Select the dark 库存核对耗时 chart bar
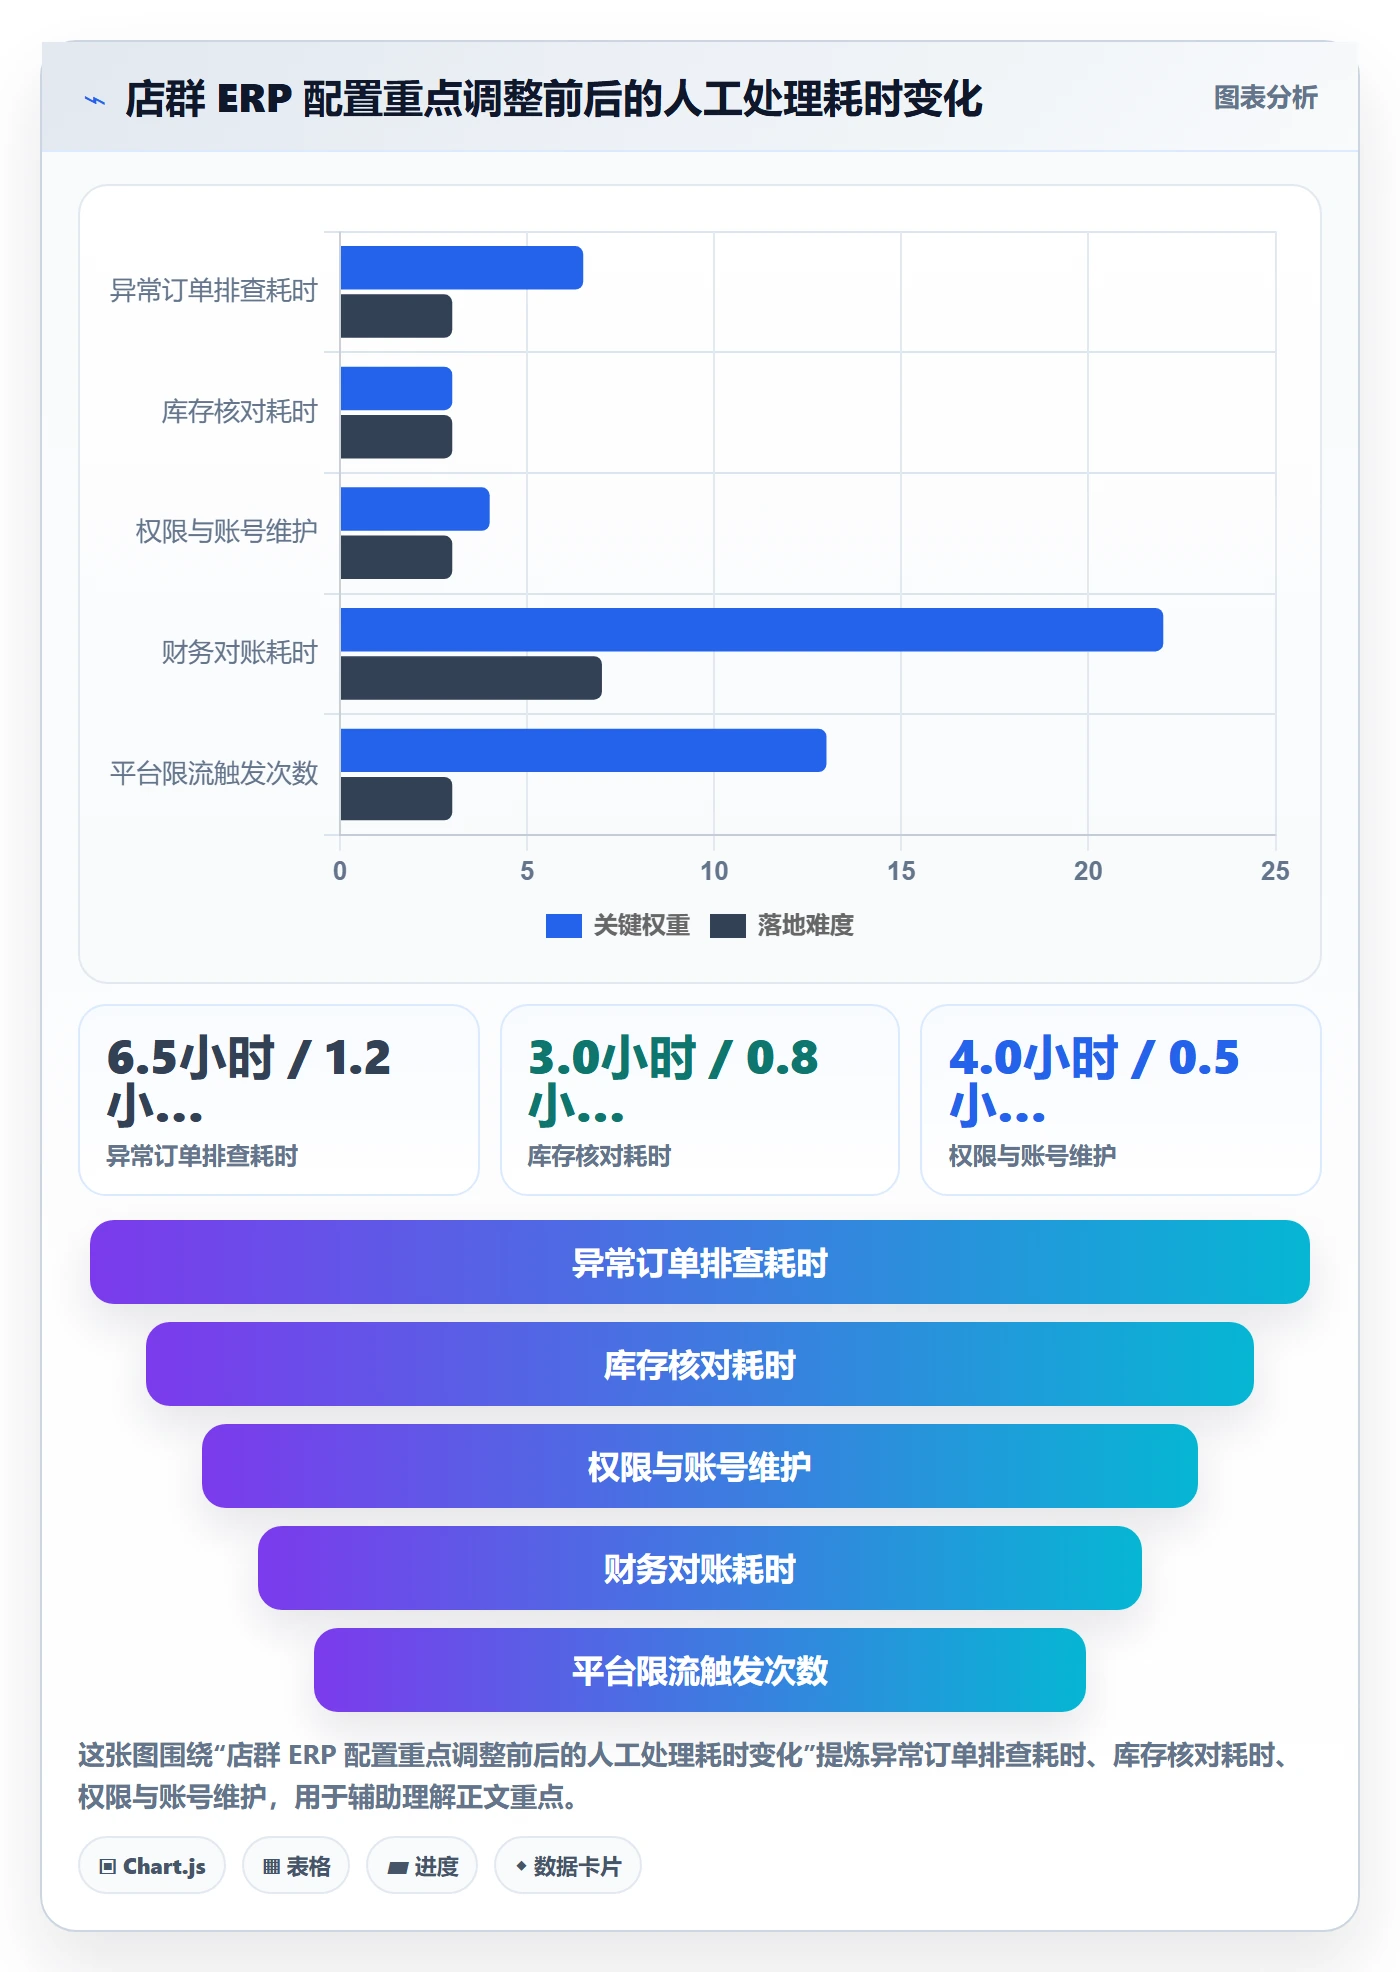This screenshot has width=1400, height=1972. [x=396, y=437]
